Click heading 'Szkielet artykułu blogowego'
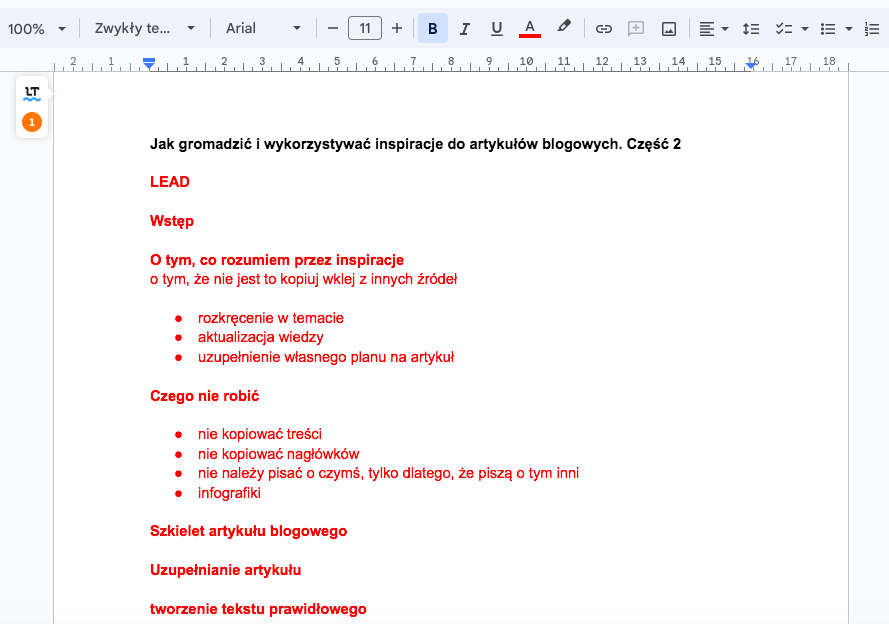 coord(248,531)
